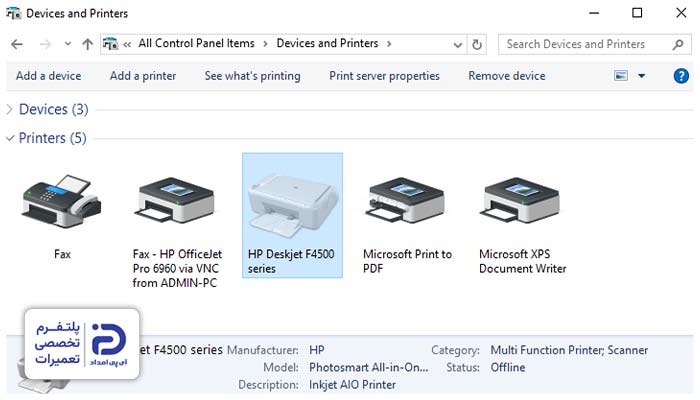Go back with the left arrow

tap(17, 44)
